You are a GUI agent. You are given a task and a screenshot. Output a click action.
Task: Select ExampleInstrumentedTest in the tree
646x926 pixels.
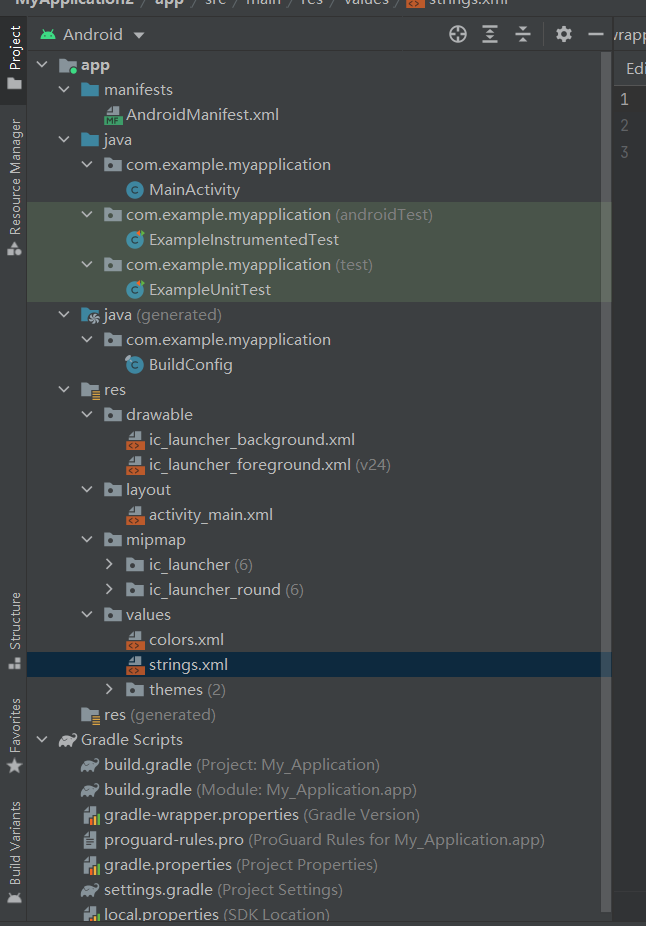[x=244, y=240]
